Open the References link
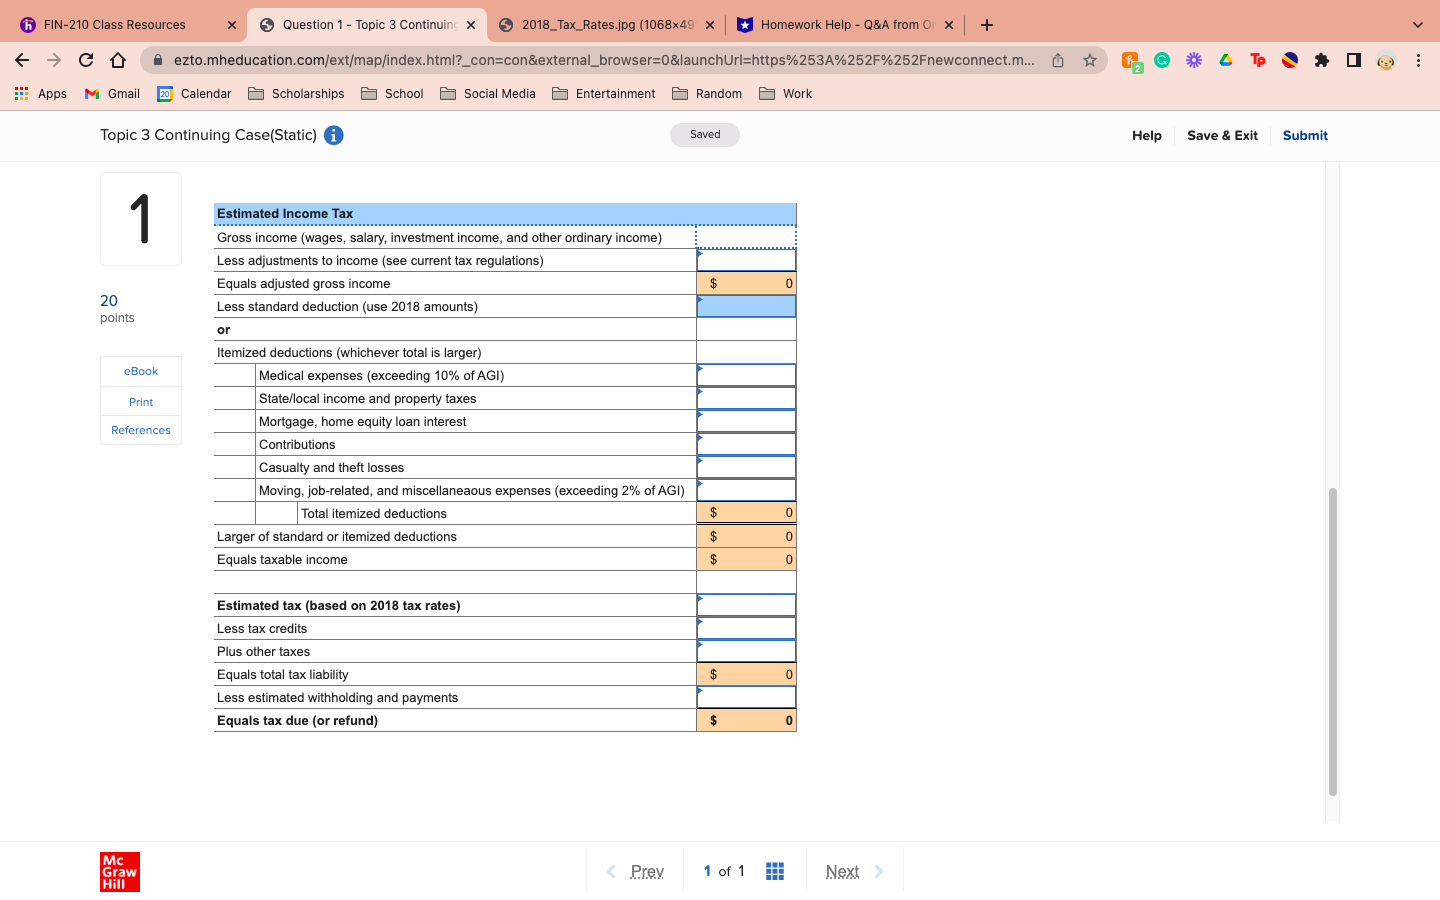The width and height of the screenshot is (1440, 900). [140, 430]
